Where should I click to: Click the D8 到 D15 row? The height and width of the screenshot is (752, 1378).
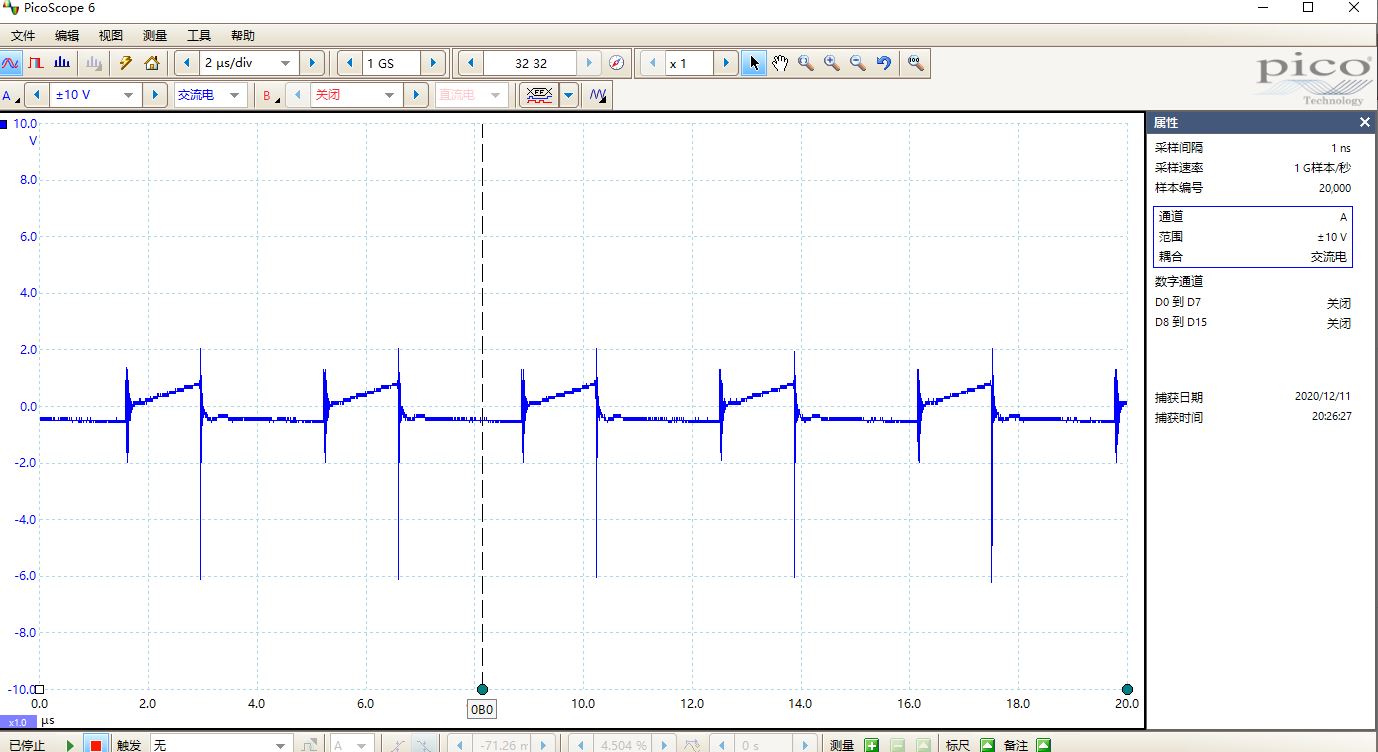pos(1253,323)
